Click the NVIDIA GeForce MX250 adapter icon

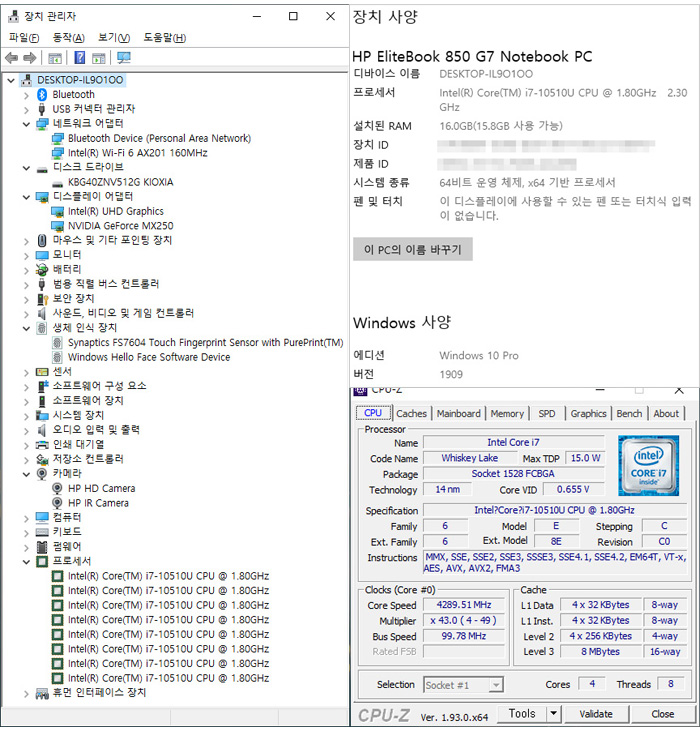[57, 226]
